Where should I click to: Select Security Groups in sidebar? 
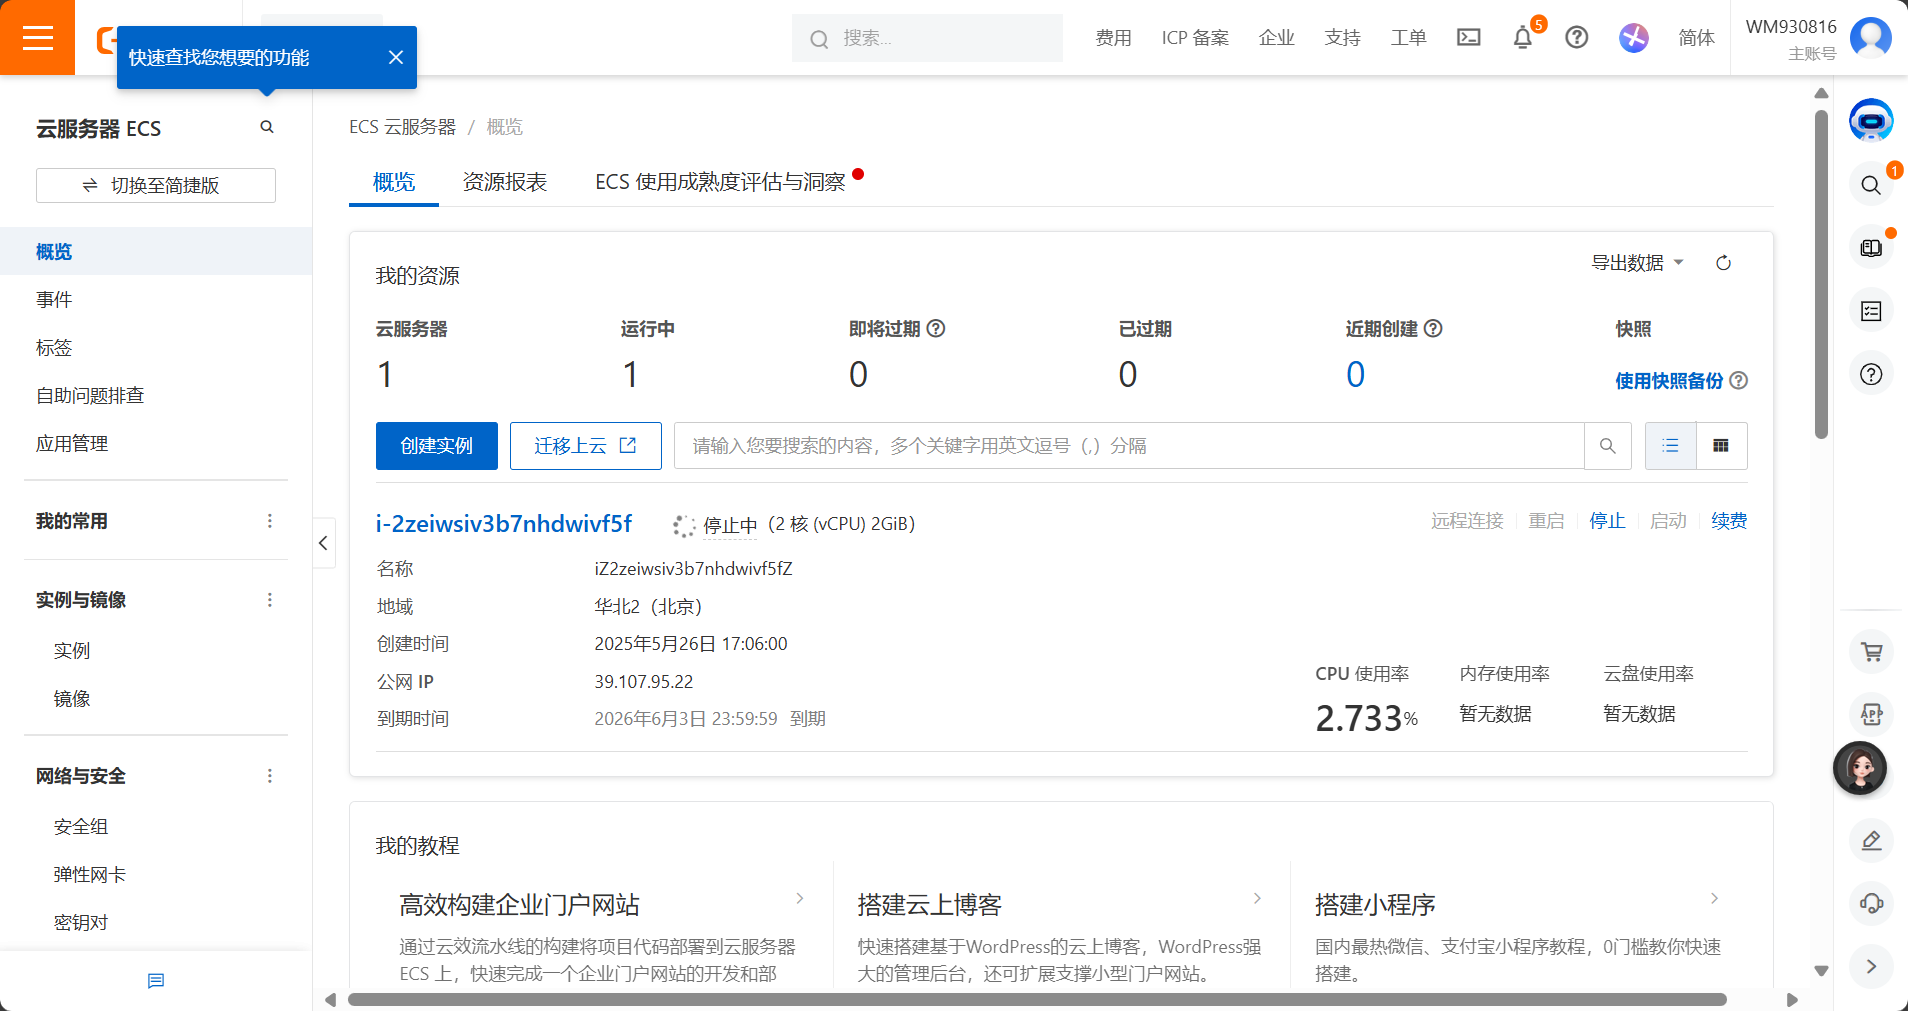click(81, 827)
